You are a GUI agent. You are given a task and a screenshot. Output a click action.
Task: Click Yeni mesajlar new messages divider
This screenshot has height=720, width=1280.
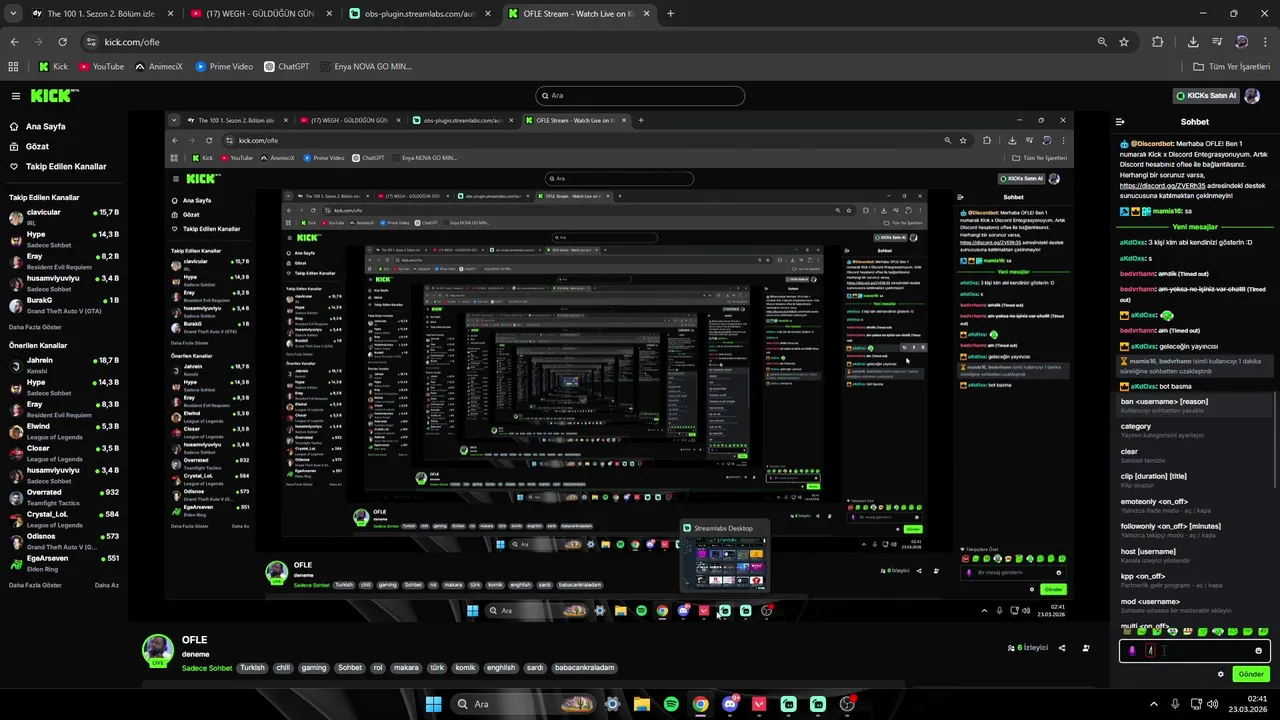tap(1195, 227)
